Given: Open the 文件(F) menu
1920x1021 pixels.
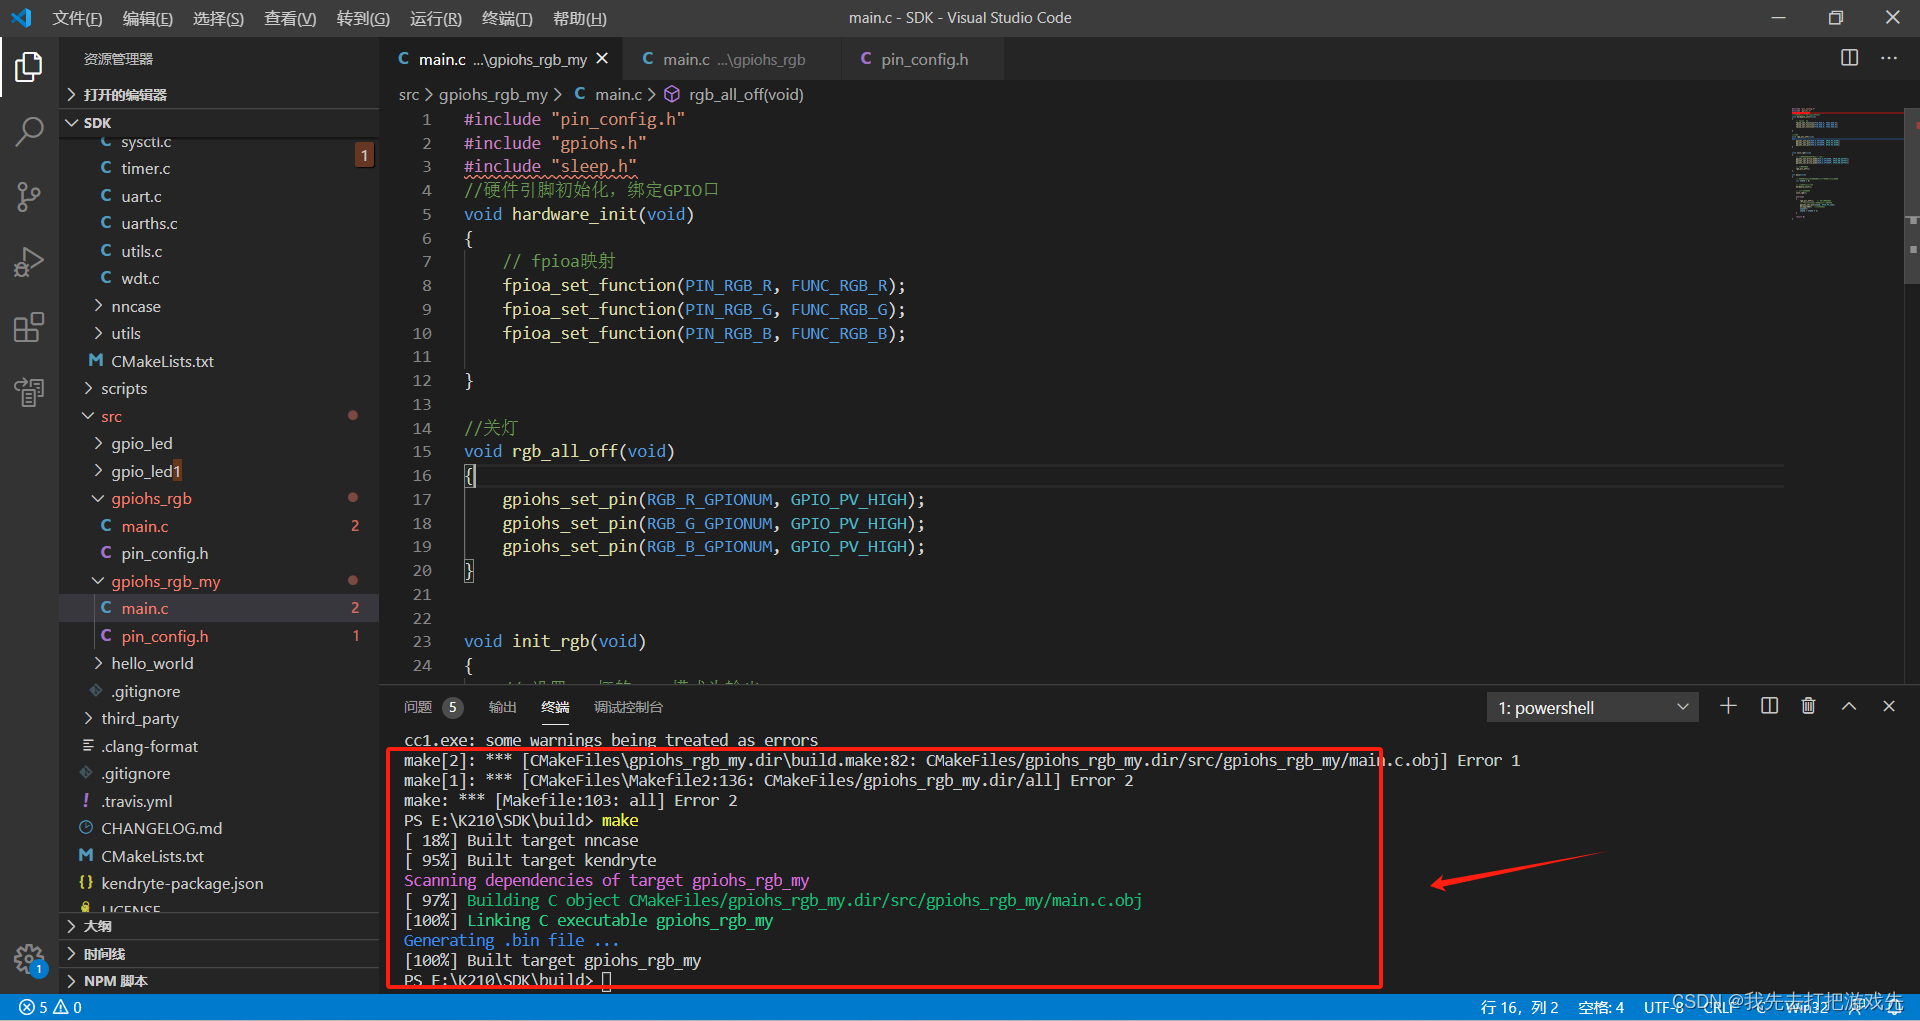Looking at the screenshot, I should pos(78,18).
